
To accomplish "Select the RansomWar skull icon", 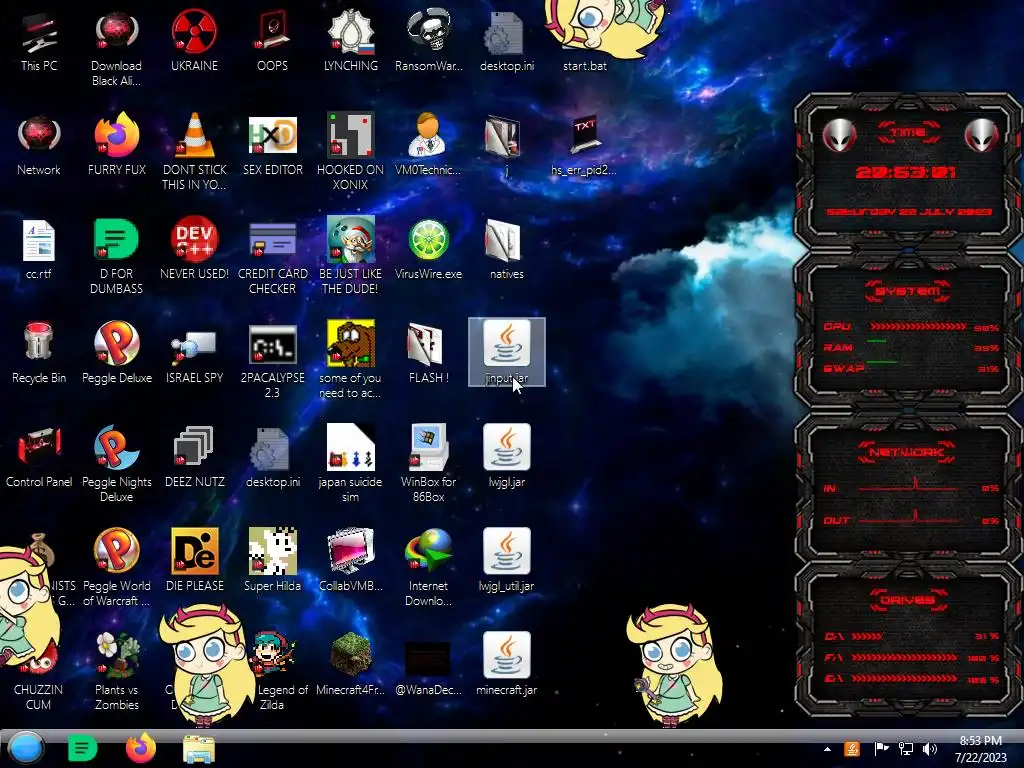I will pyautogui.click(x=428, y=41).
